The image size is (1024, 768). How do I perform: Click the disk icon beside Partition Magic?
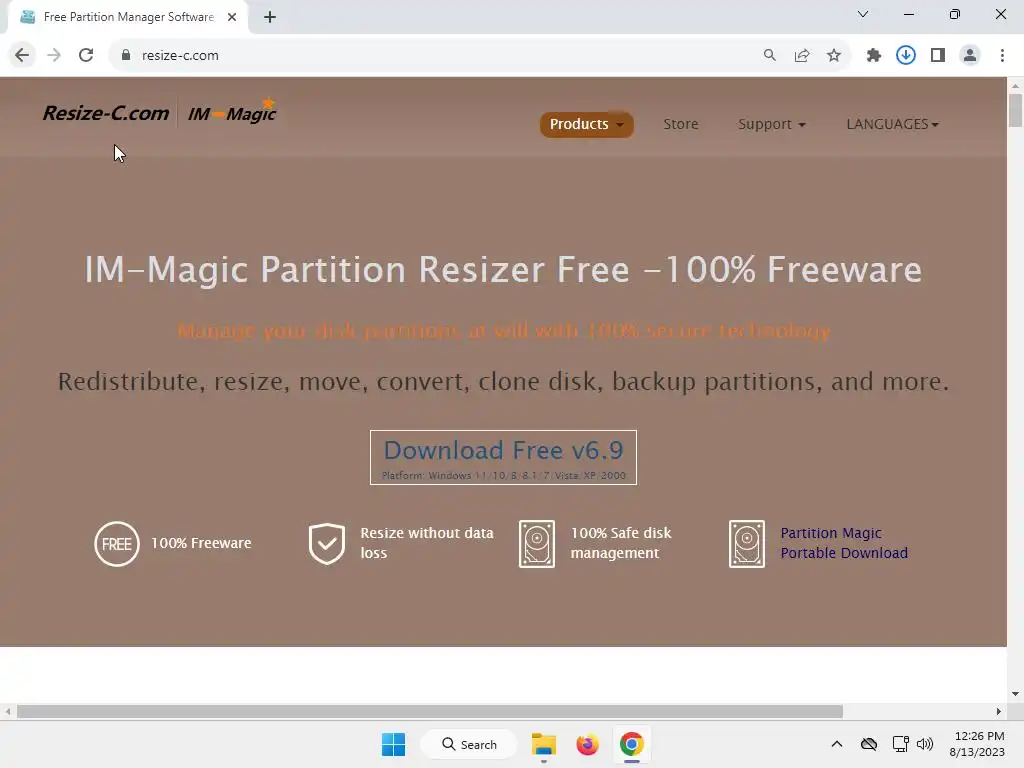point(746,543)
